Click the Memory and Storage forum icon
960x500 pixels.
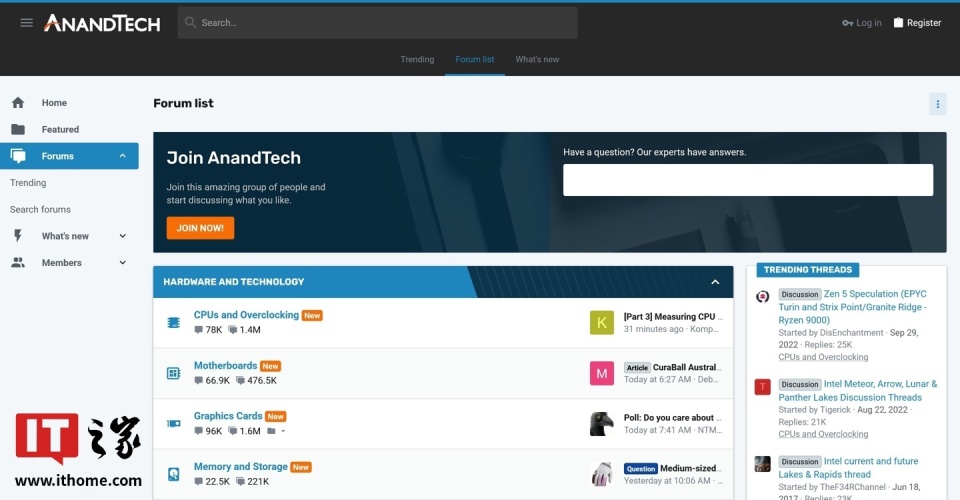click(173, 474)
